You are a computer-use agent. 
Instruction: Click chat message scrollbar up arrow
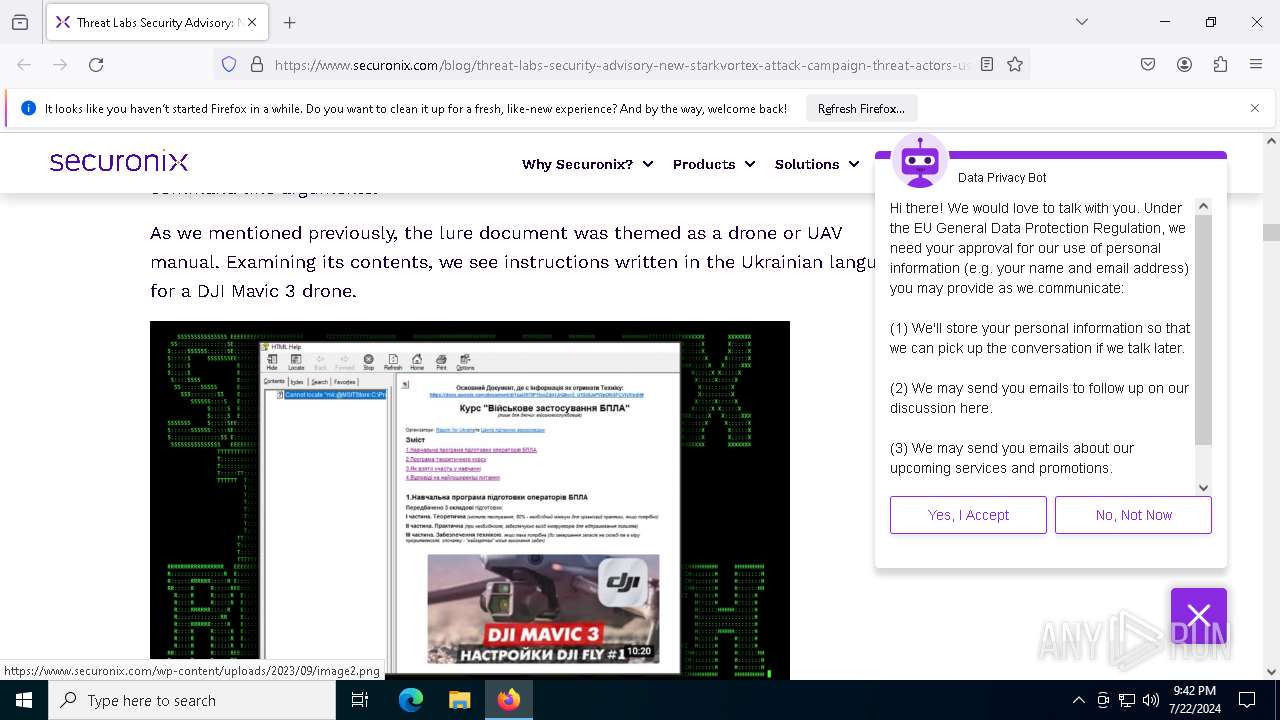pyautogui.click(x=1203, y=206)
